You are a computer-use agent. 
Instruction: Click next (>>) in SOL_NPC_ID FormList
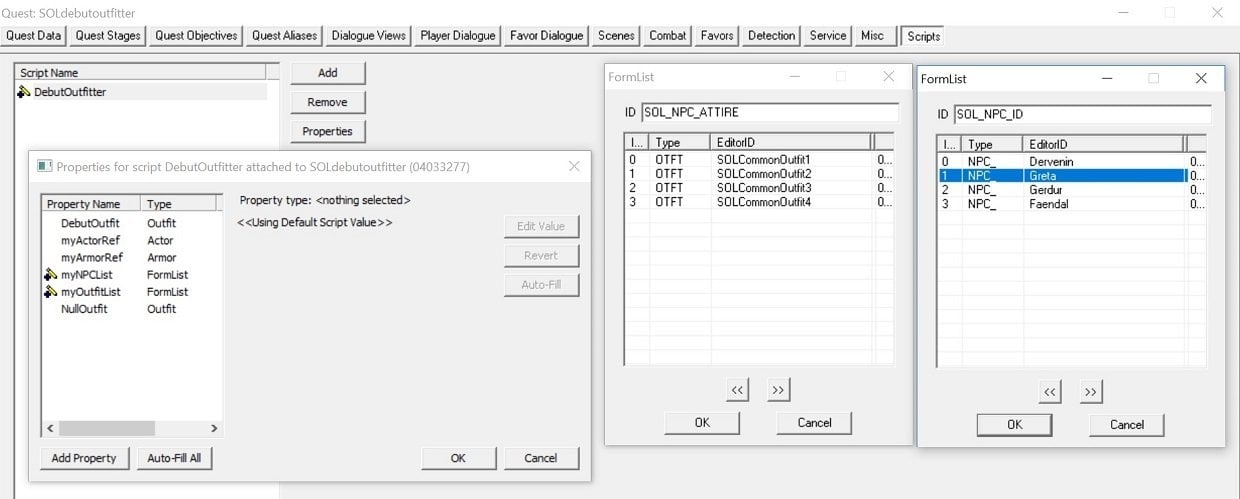(x=1091, y=392)
